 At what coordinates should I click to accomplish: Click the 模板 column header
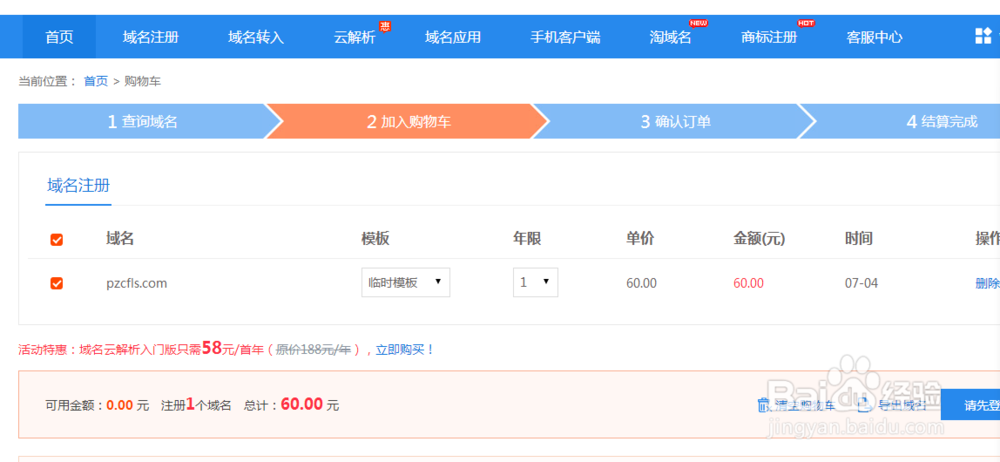tap(375, 239)
